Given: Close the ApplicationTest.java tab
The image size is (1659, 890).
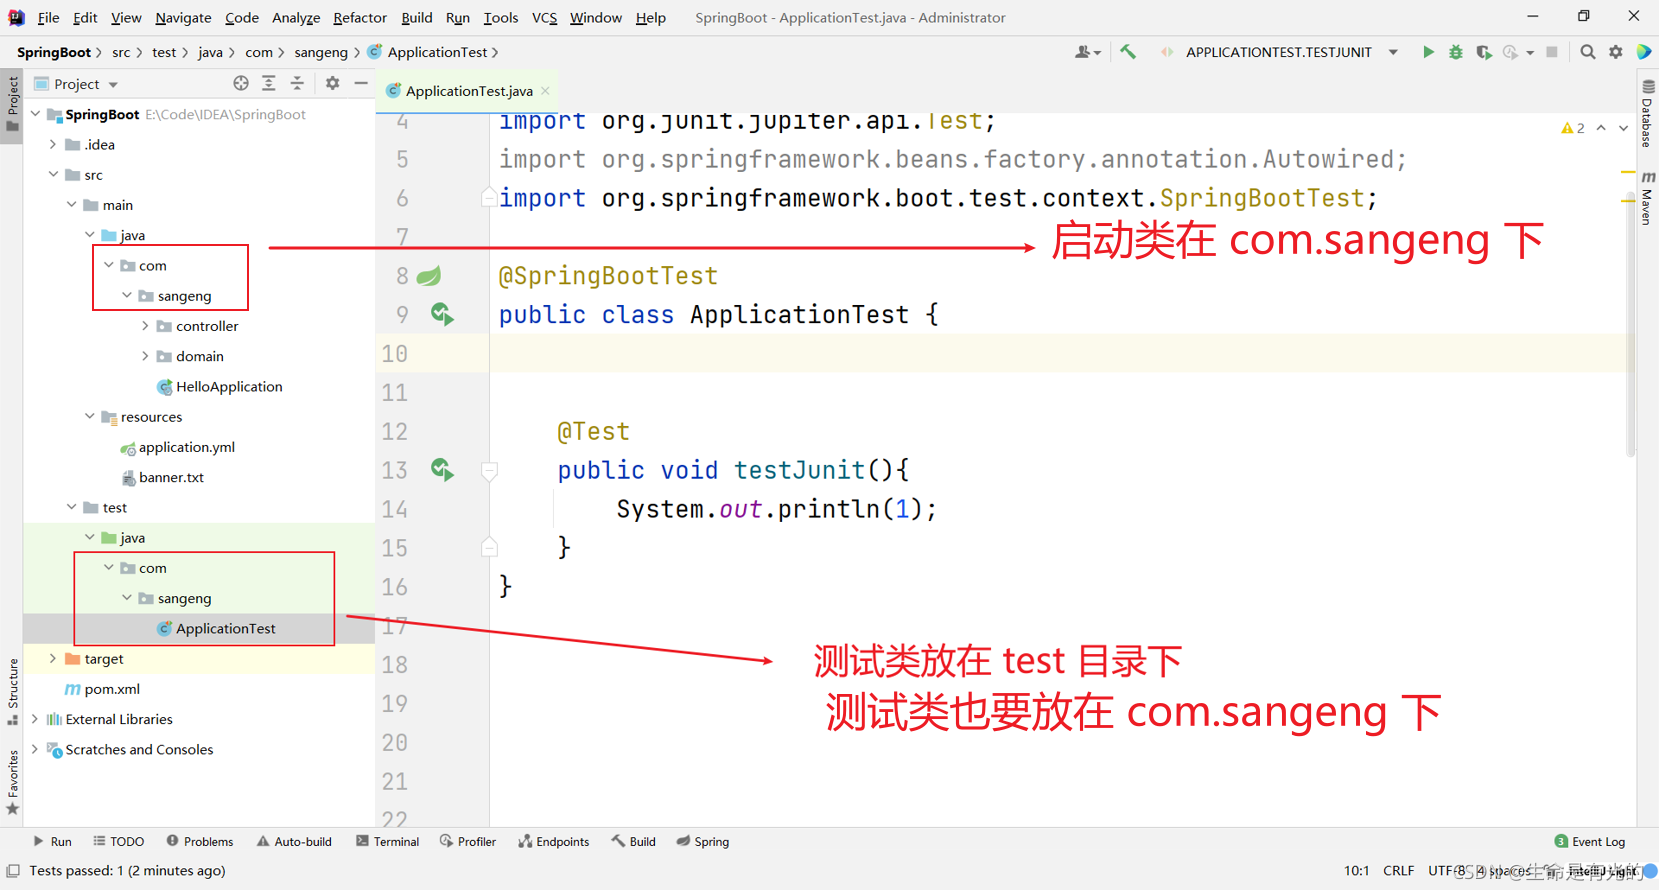Looking at the screenshot, I should pyautogui.click(x=545, y=91).
